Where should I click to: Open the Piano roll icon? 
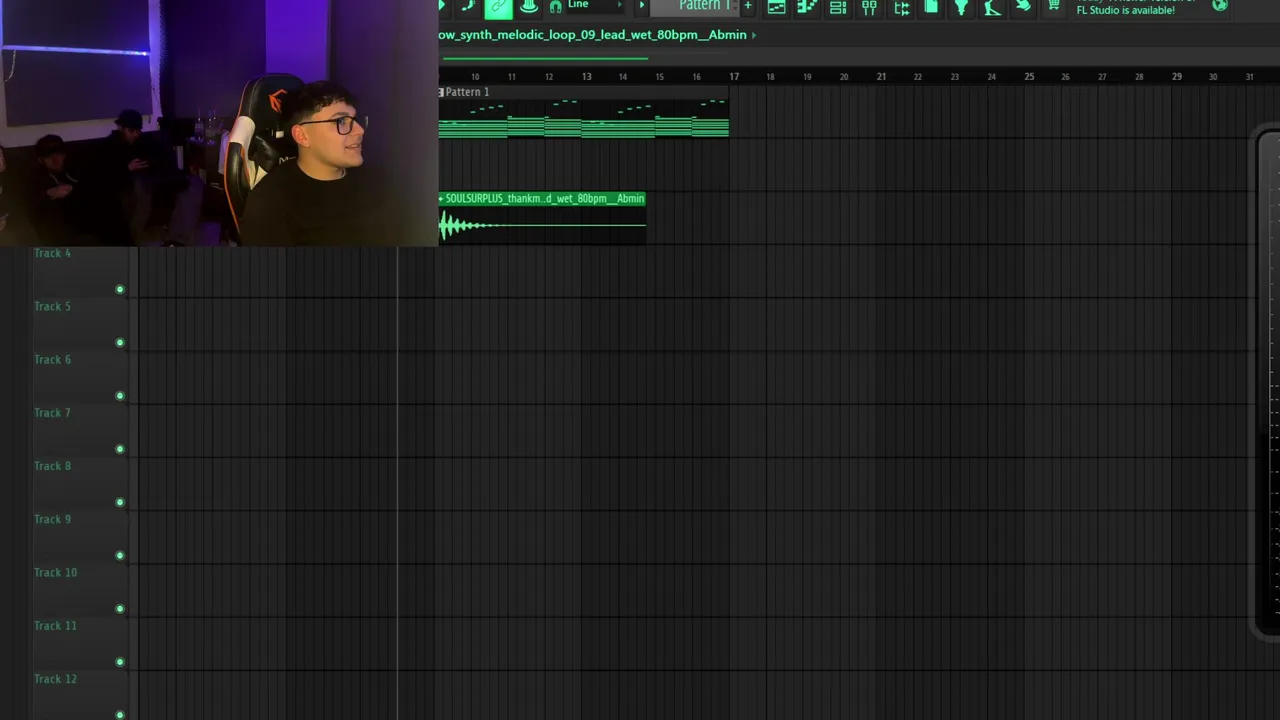(x=807, y=8)
